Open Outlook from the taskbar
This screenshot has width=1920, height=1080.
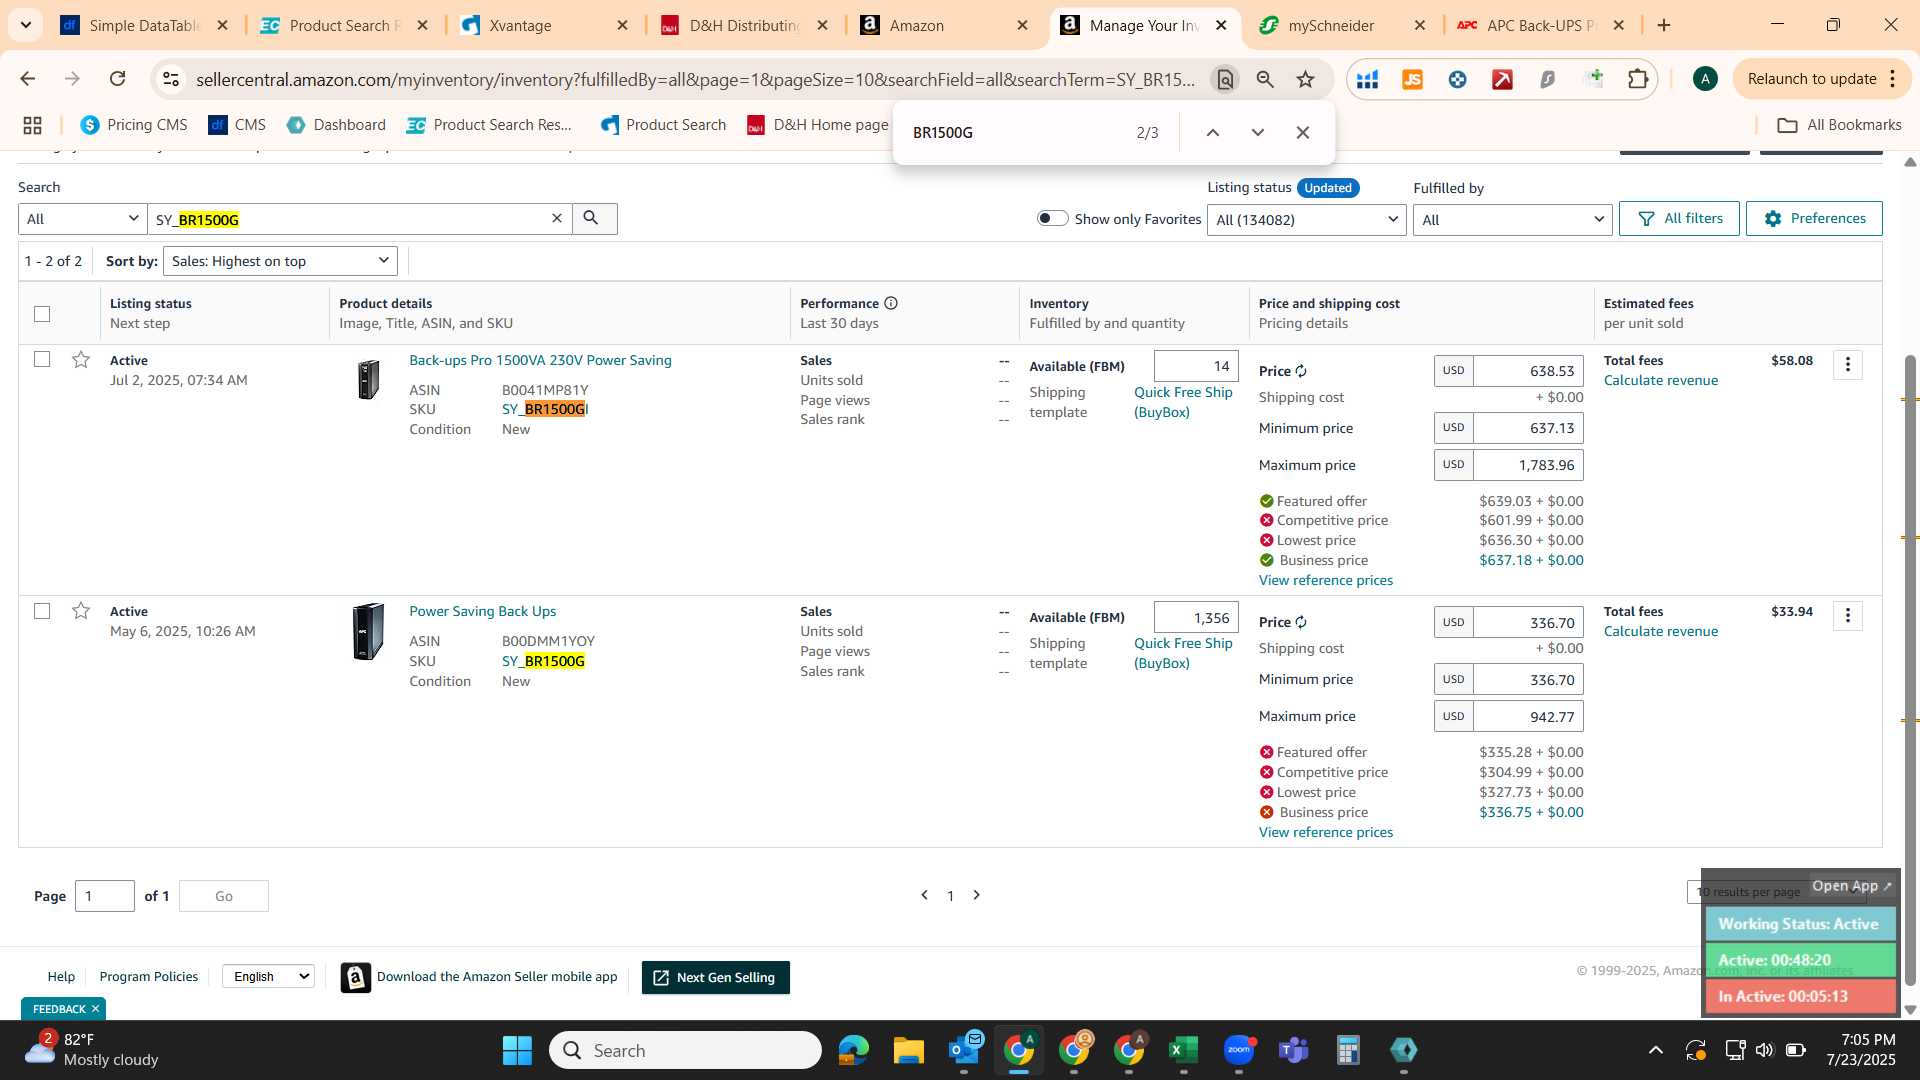pyautogui.click(x=964, y=1050)
